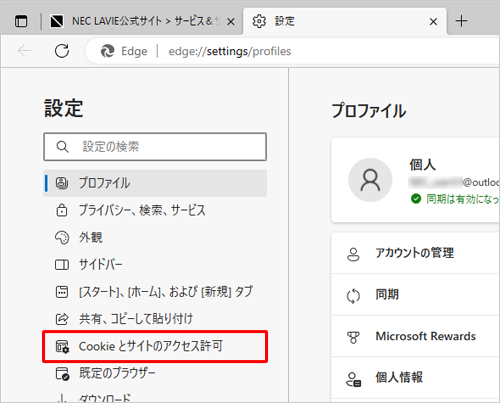Click the palette icon beside 外観
This screenshot has height=403, width=500.
(62, 238)
